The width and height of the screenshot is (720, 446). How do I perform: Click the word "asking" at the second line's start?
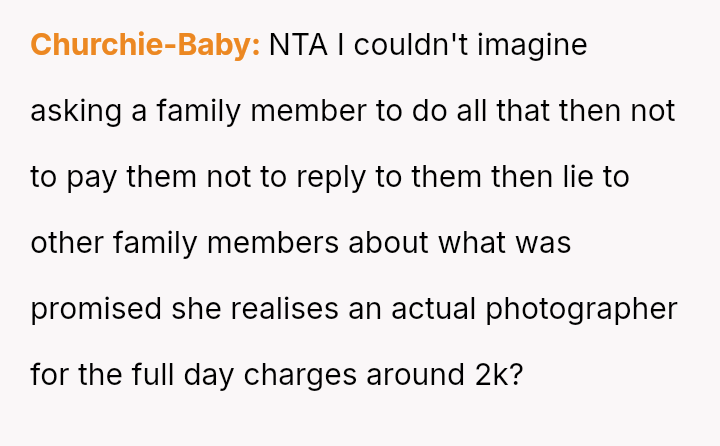point(76,111)
